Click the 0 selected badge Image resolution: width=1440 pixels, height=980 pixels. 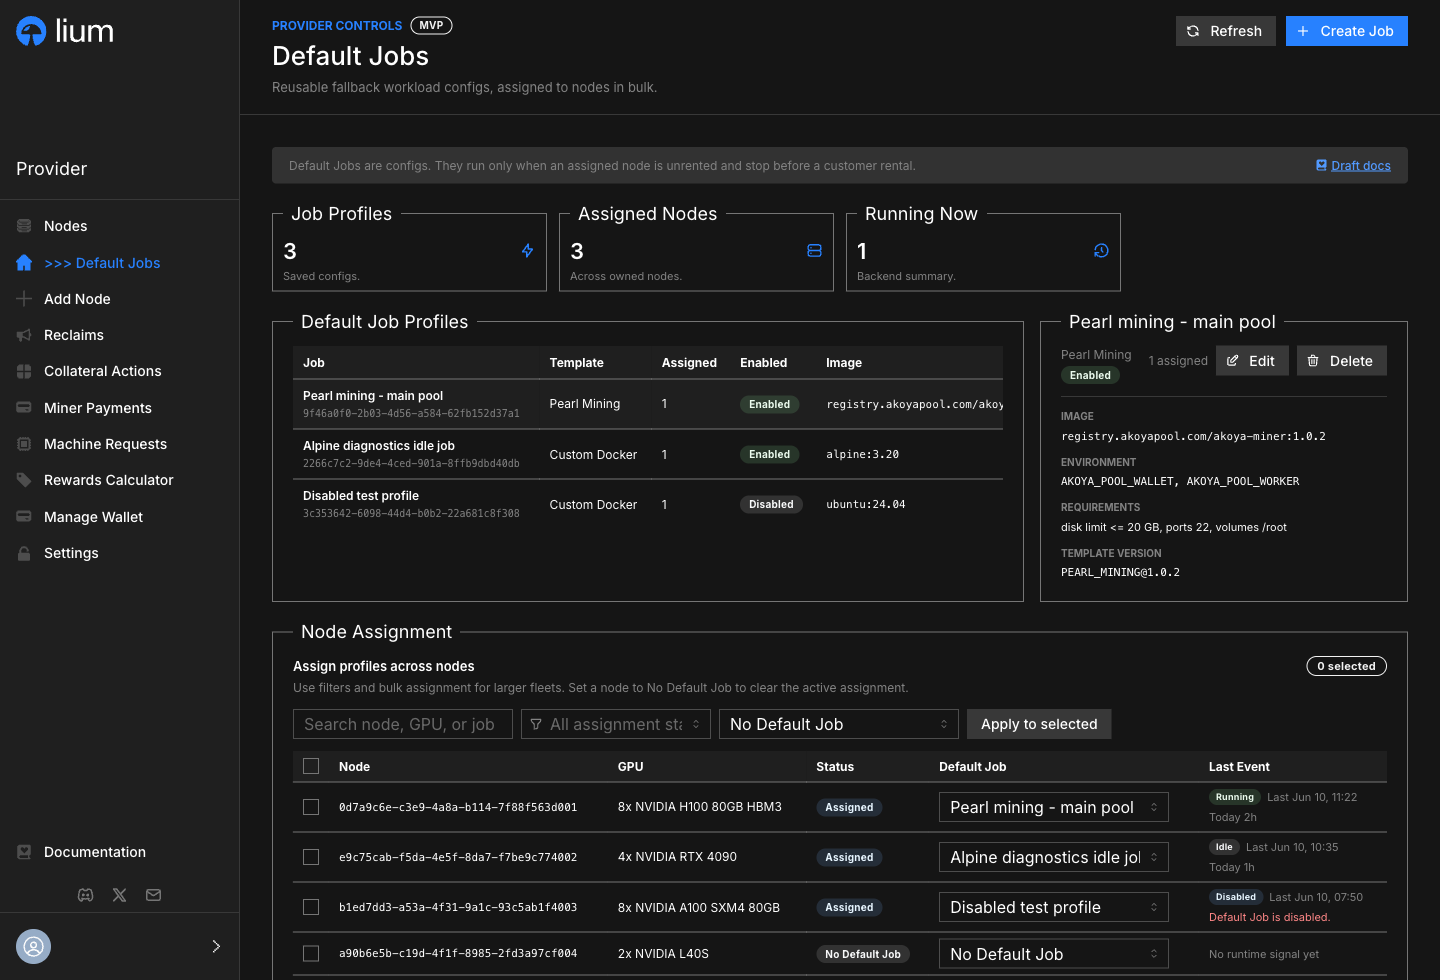click(x=1346, y=666)
